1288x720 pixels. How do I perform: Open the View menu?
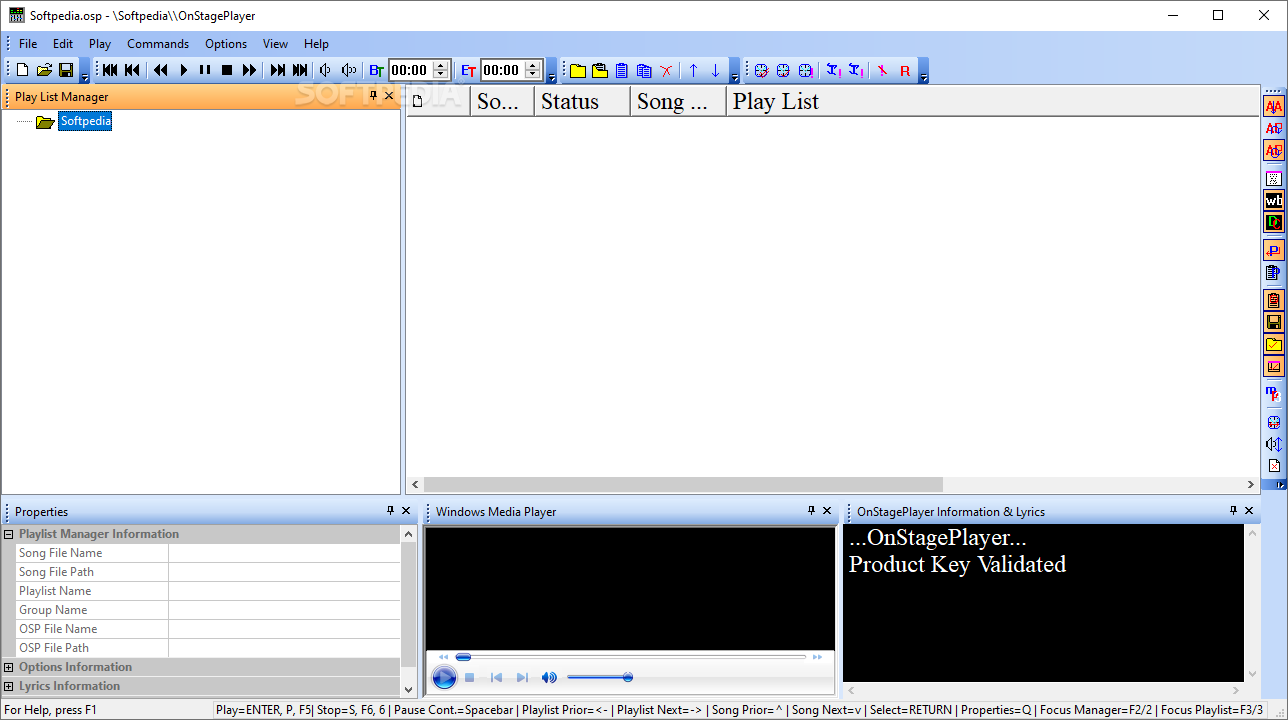point(275,44)
